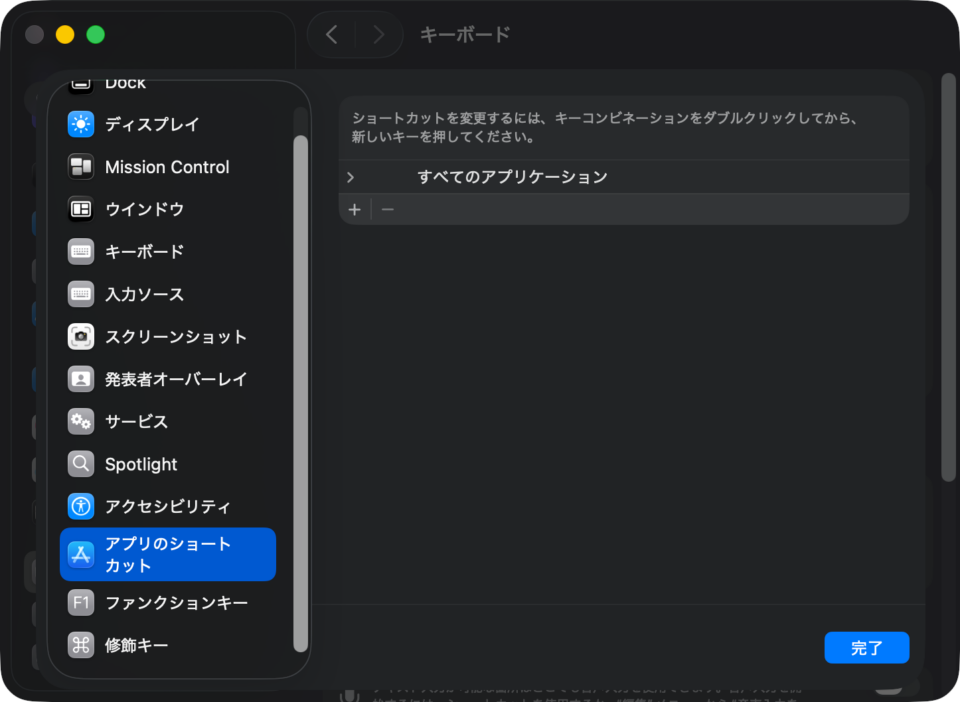Click the sidebar list scrollbar

coord(300,394)
